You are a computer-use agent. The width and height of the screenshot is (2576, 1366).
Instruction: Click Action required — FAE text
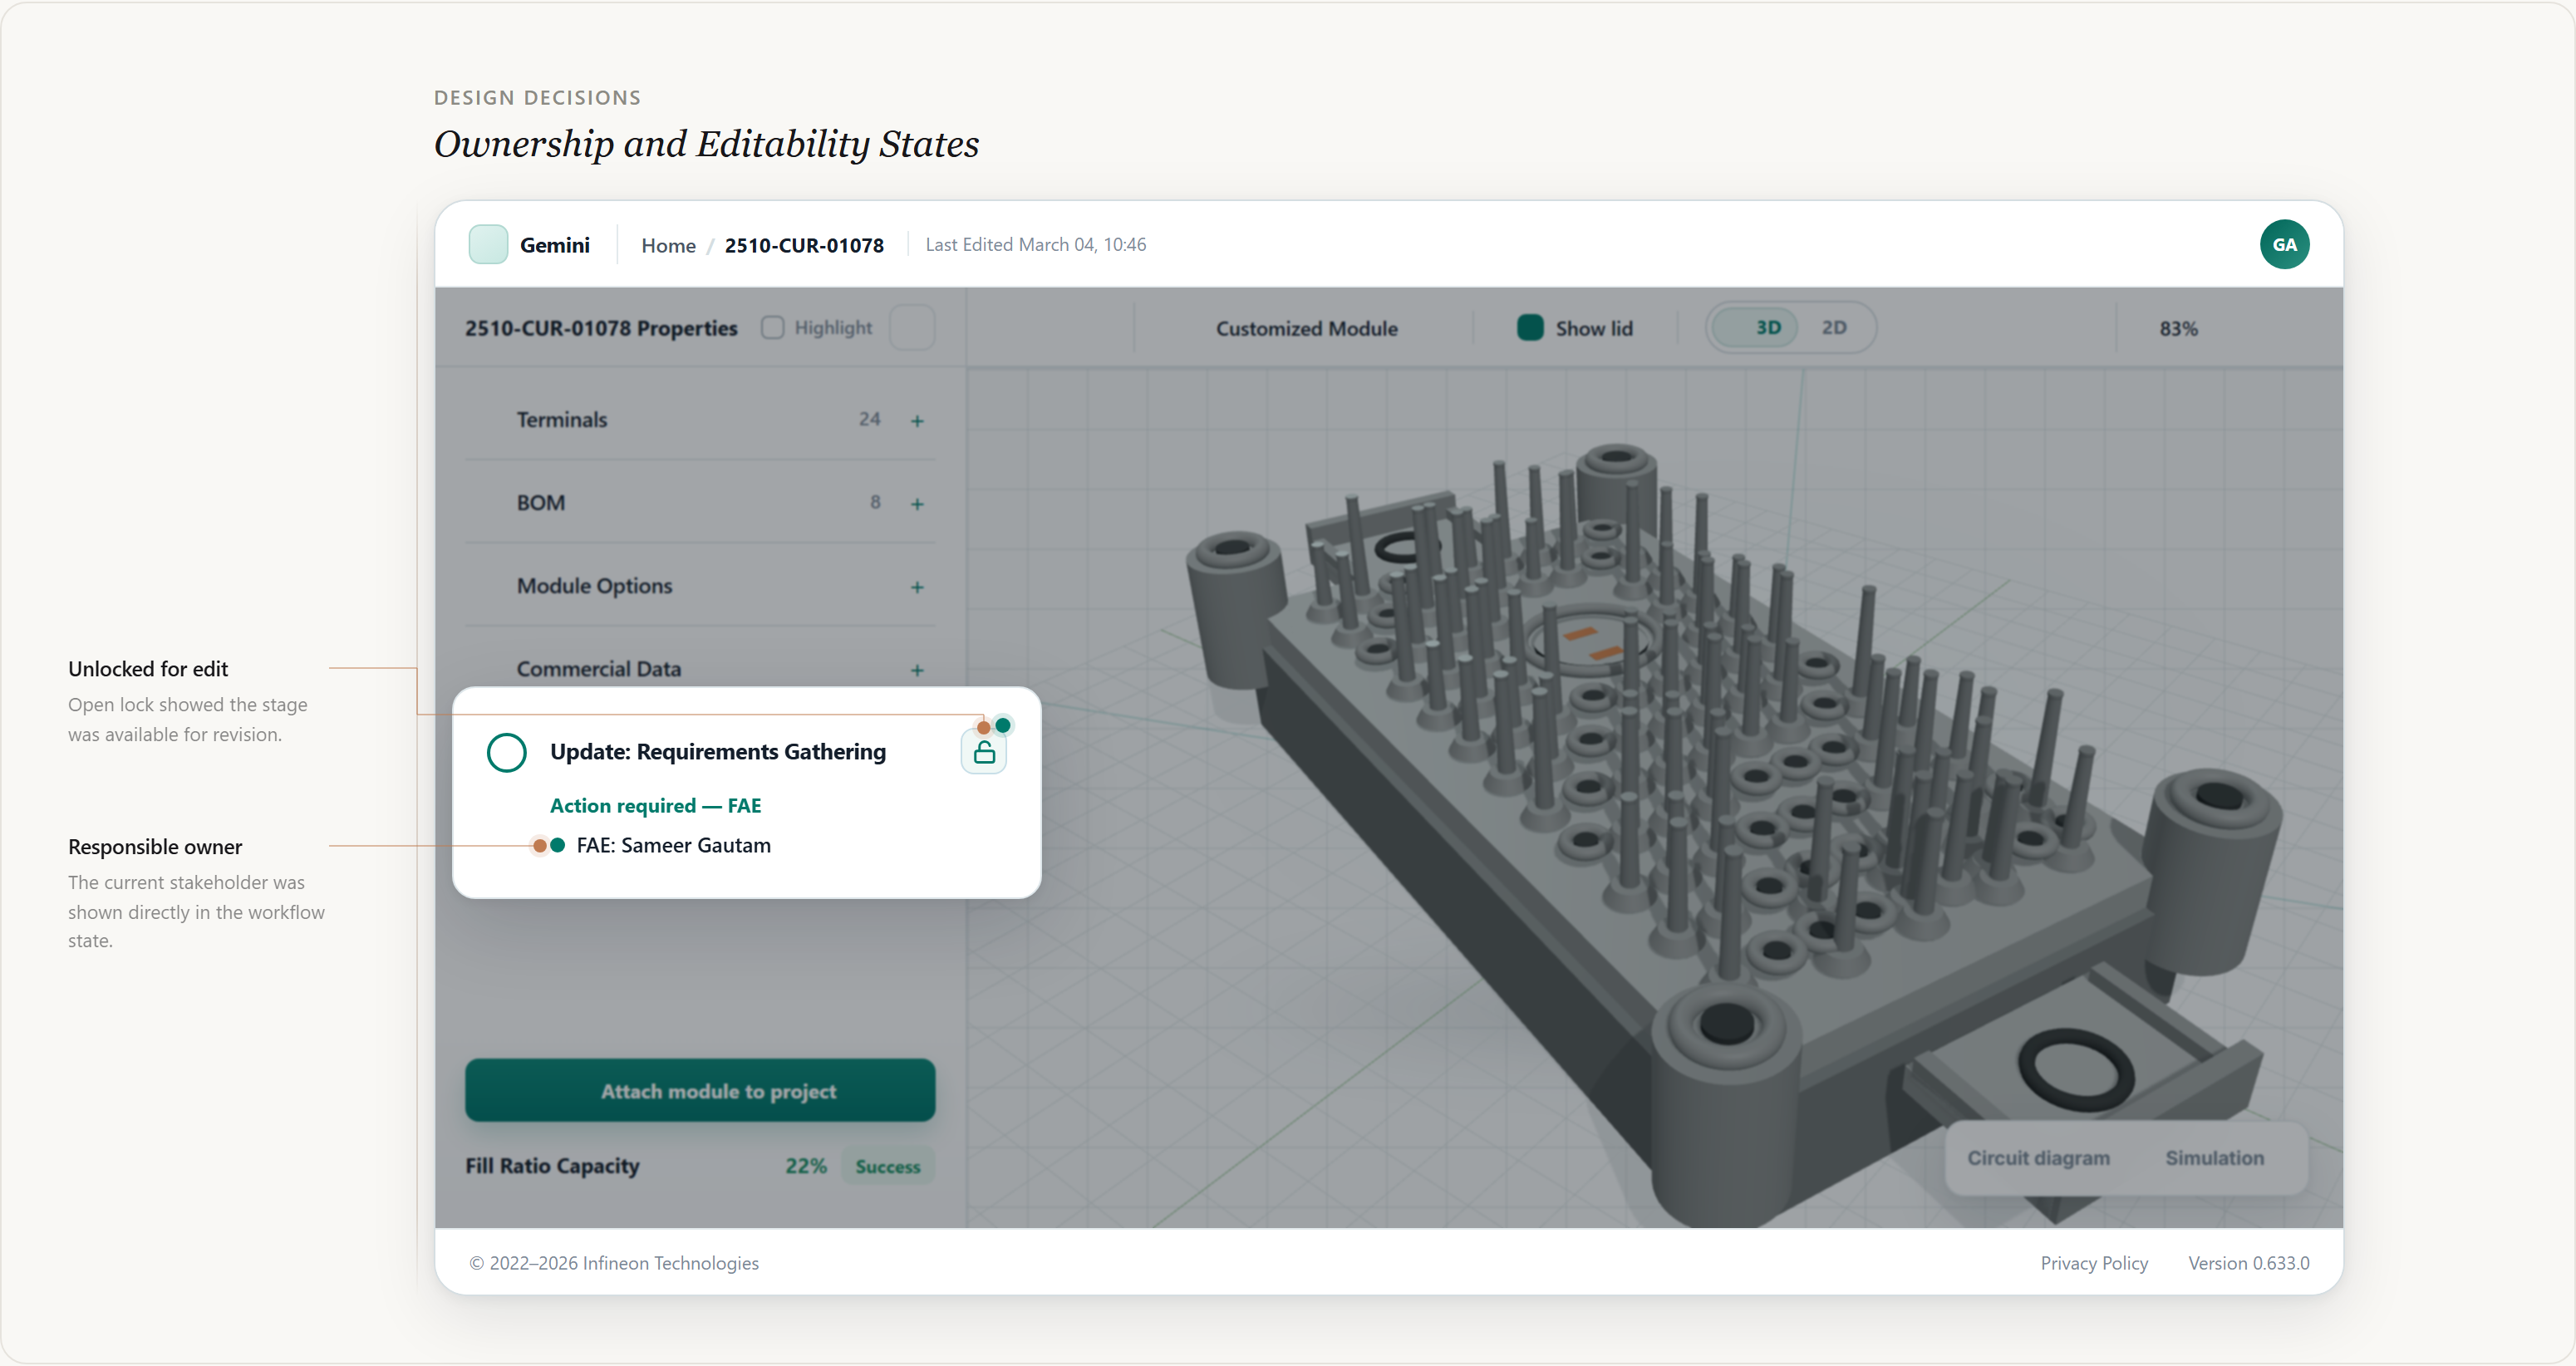[x=655, y=806]
